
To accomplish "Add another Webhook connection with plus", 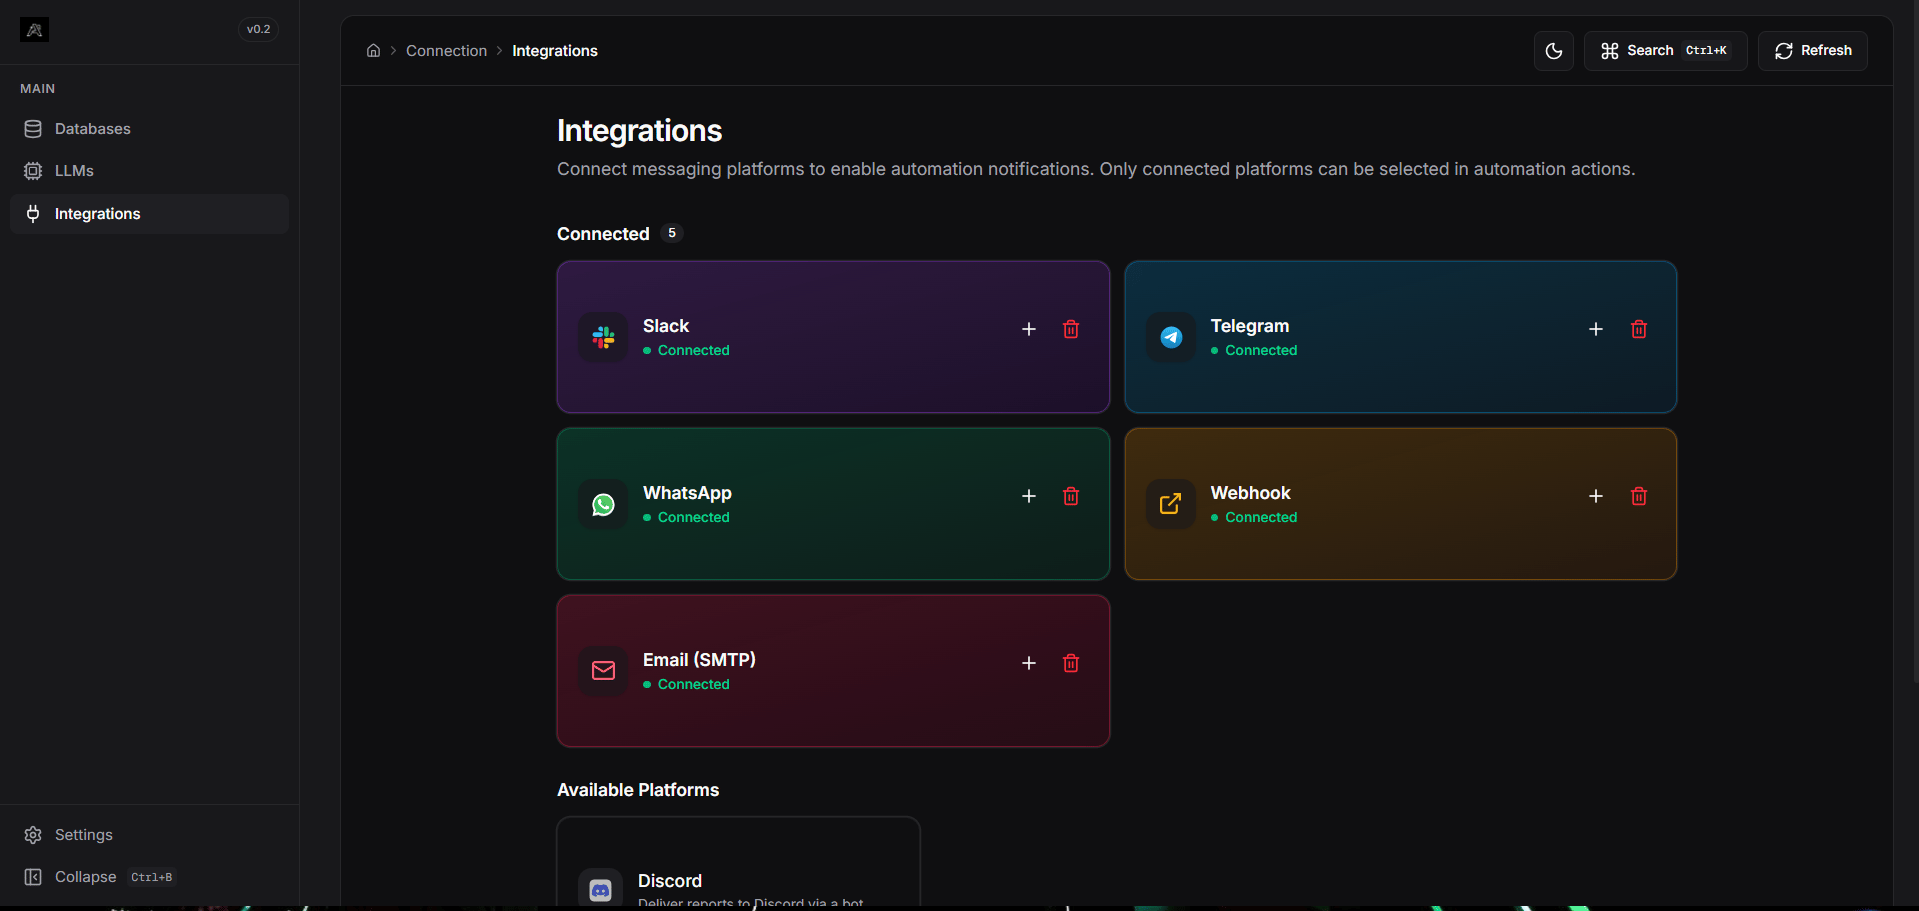I will click(1596, 496).
